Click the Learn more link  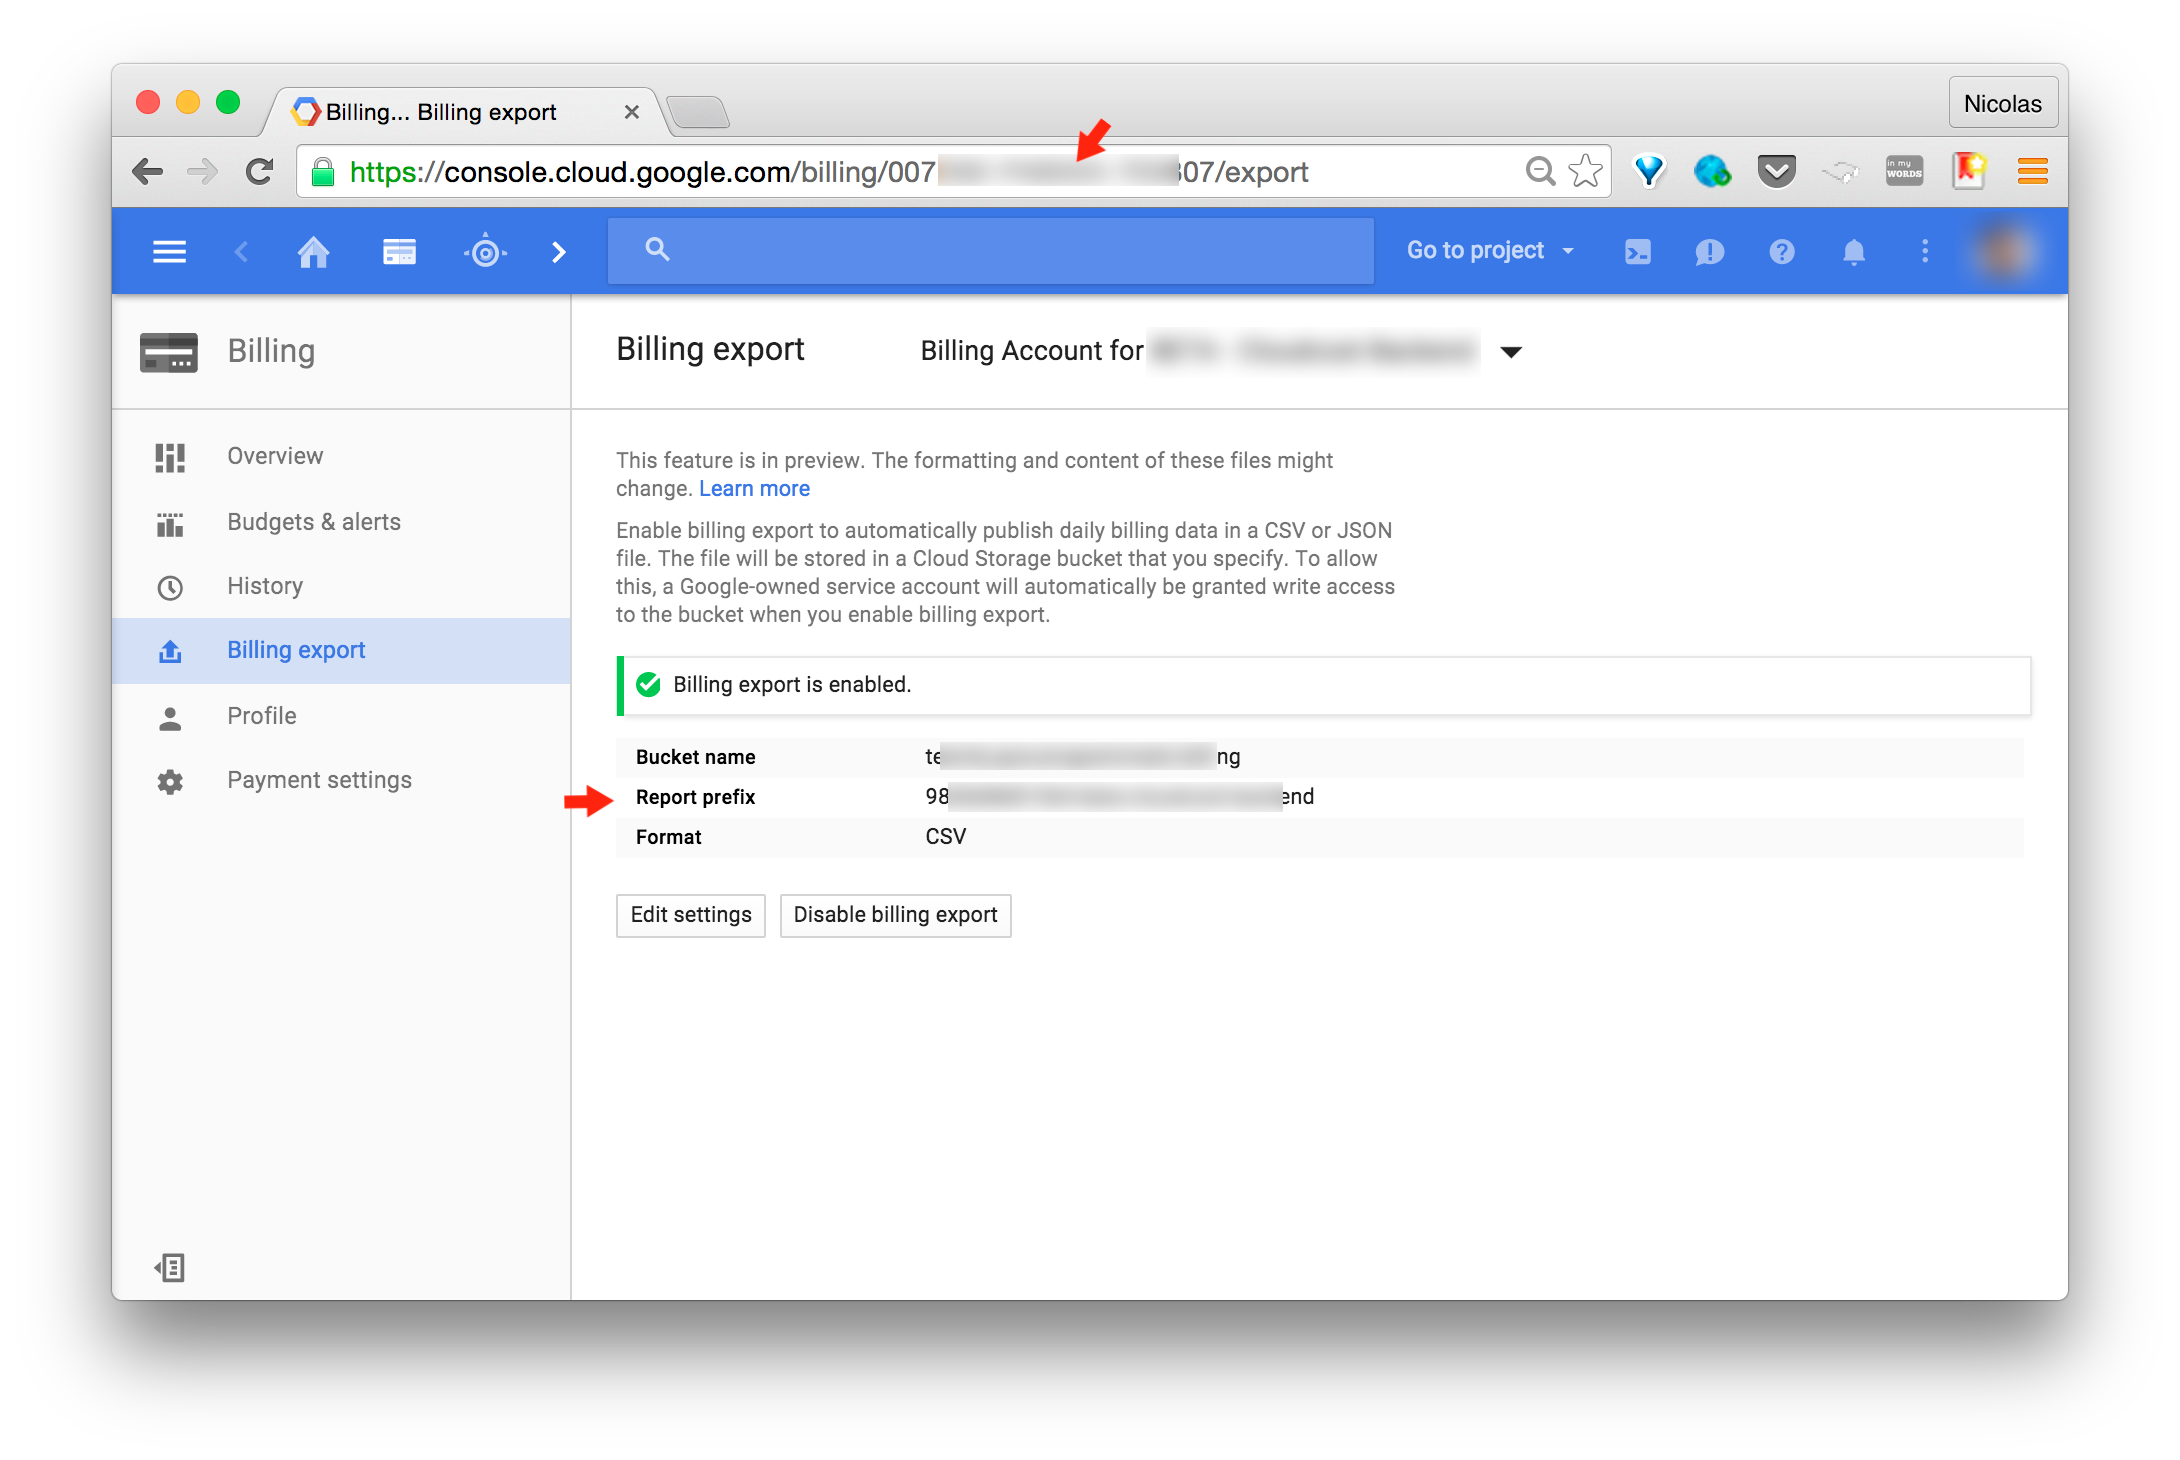click(754, 488)
